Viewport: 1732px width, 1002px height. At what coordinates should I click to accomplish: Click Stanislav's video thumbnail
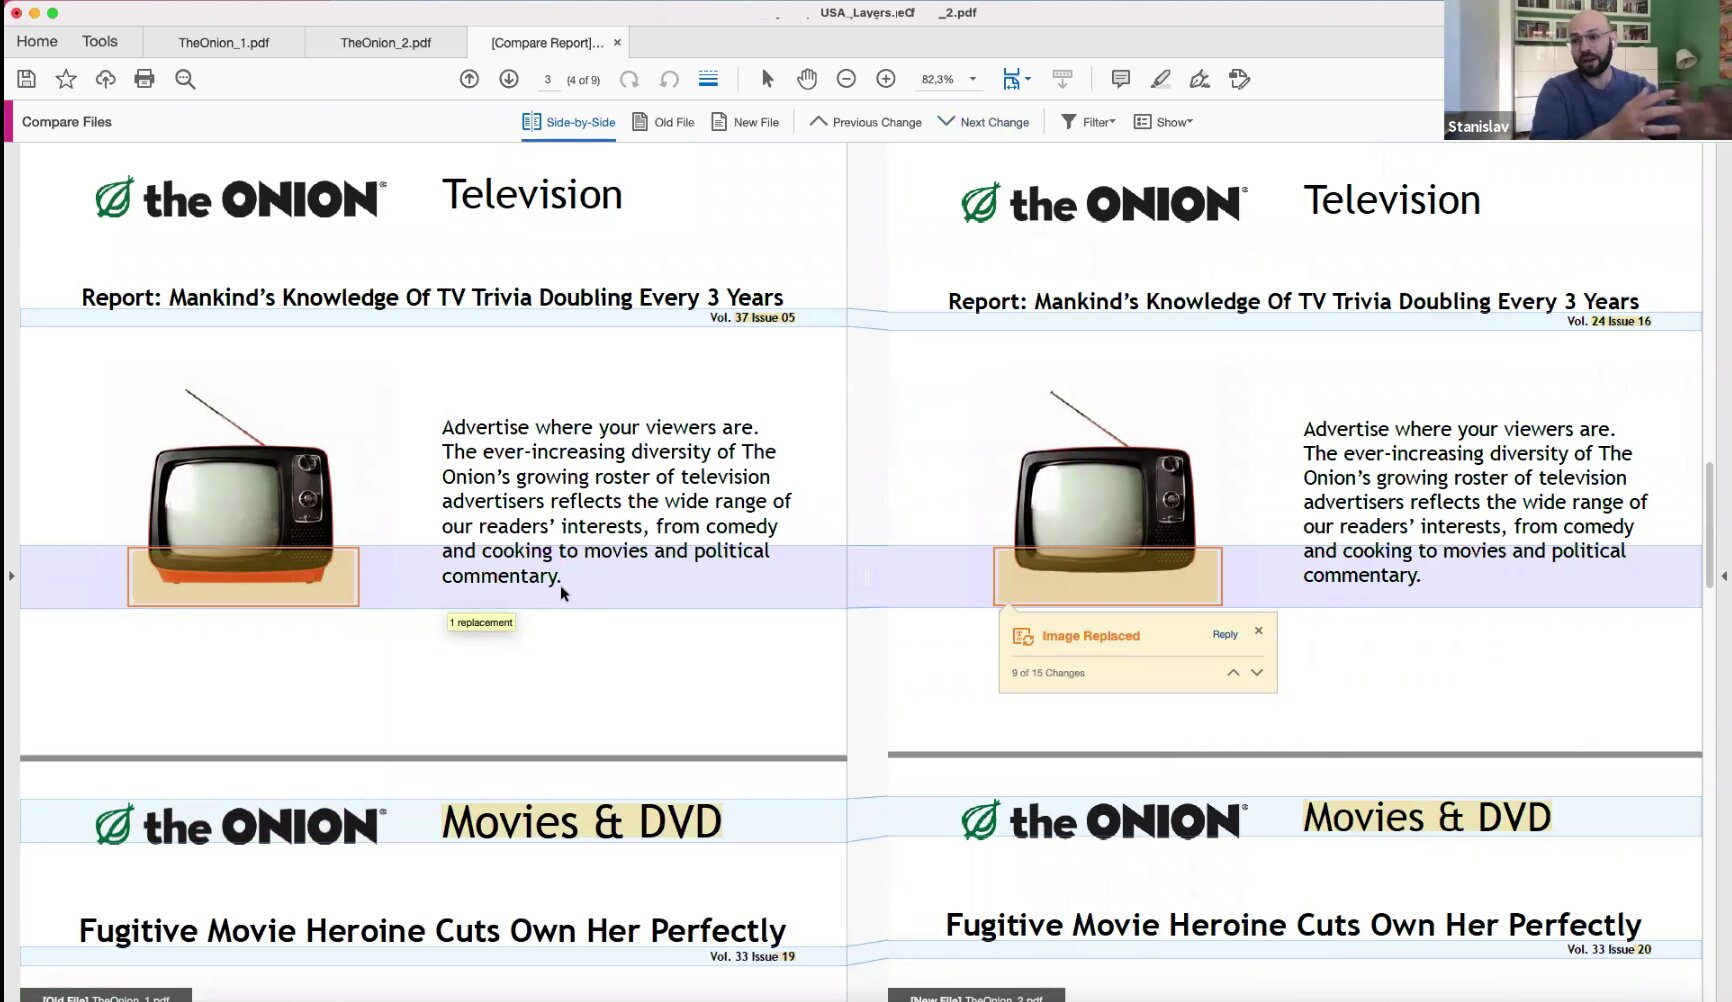[x=1588, y=70]
